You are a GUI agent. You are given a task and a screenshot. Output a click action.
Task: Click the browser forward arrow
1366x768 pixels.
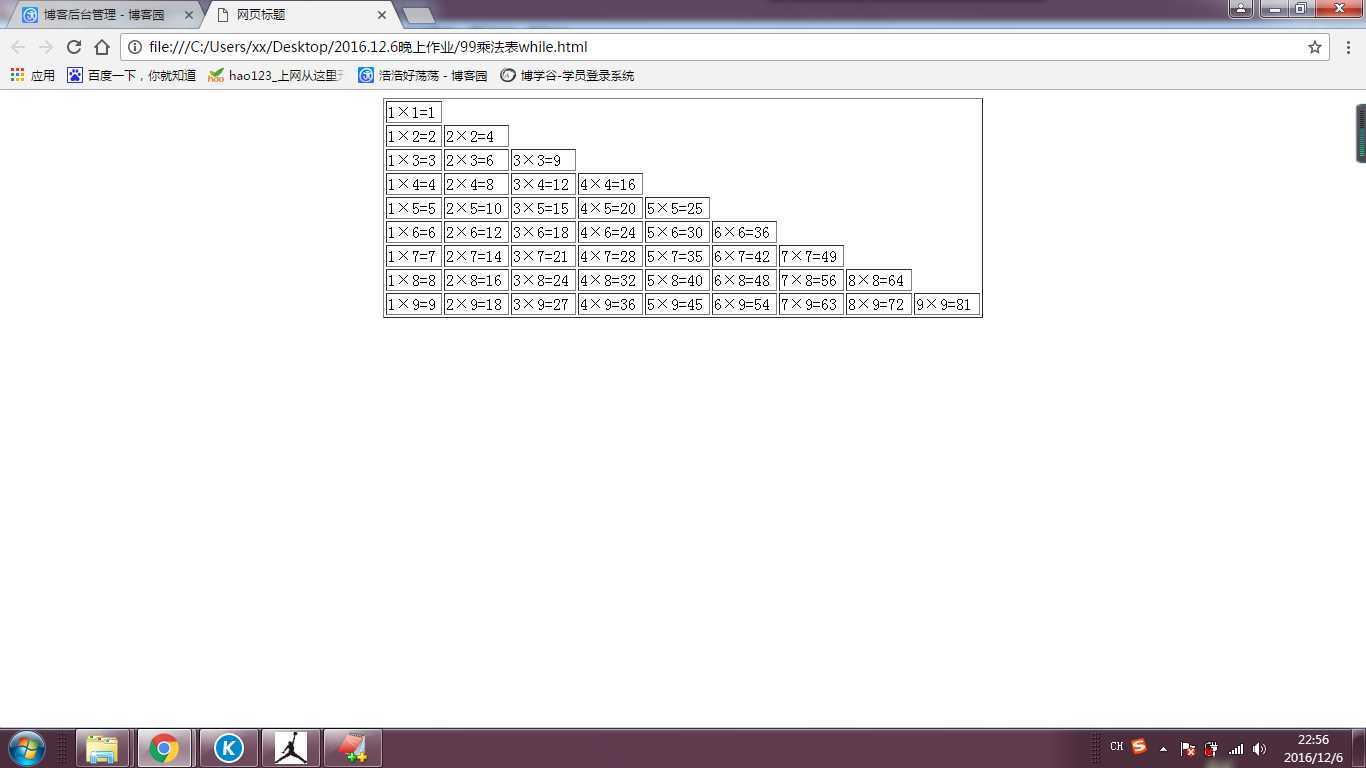pos(46,47)
